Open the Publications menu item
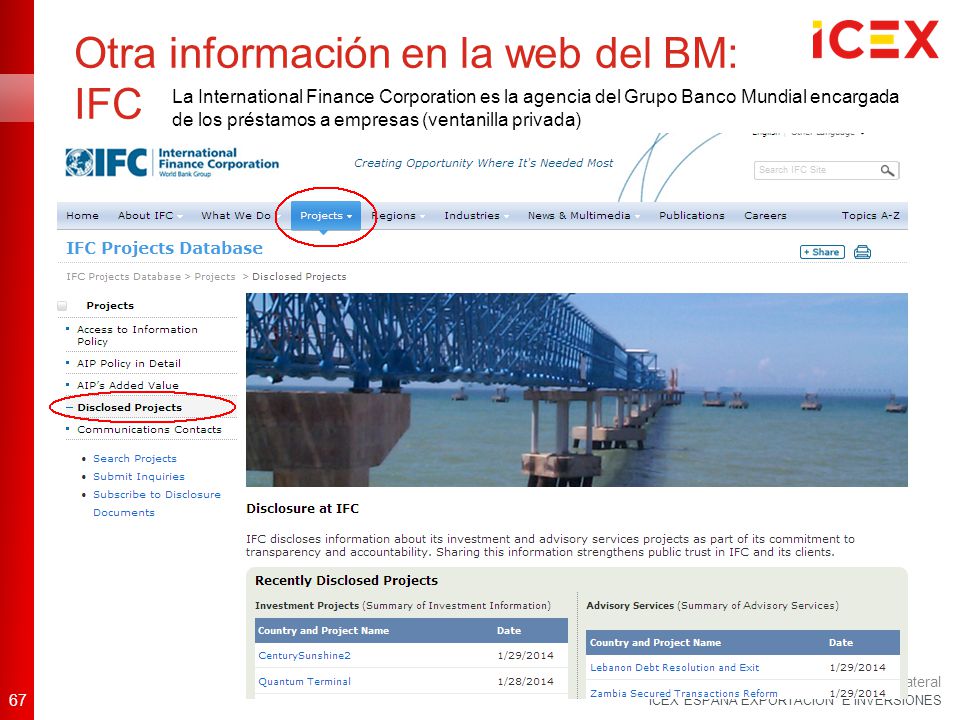The width and height of the screenshot is (960, 720). [691, 216]
